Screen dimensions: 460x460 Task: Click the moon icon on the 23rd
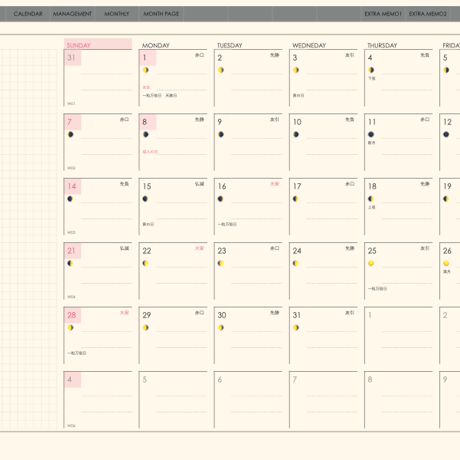point(220,263)
